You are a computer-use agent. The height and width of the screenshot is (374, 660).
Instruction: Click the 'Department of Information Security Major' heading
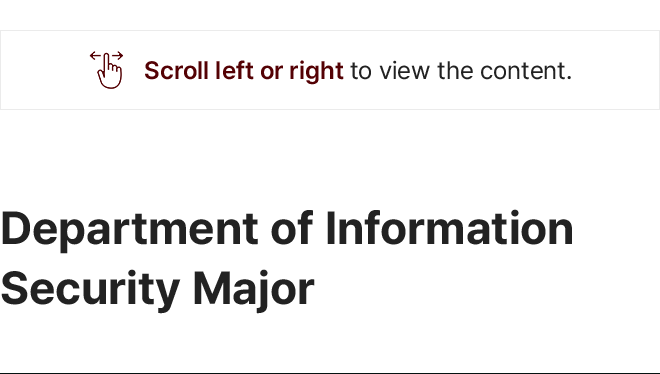tap(287, 259)
